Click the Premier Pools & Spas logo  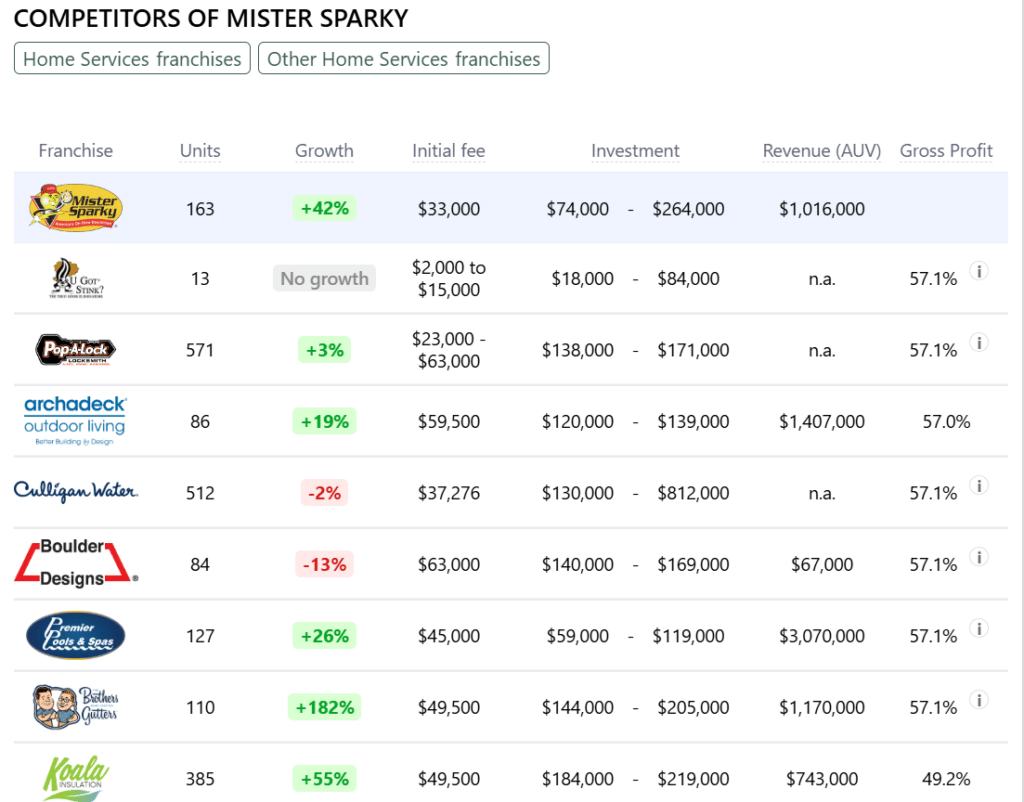[x=76, y=635]
